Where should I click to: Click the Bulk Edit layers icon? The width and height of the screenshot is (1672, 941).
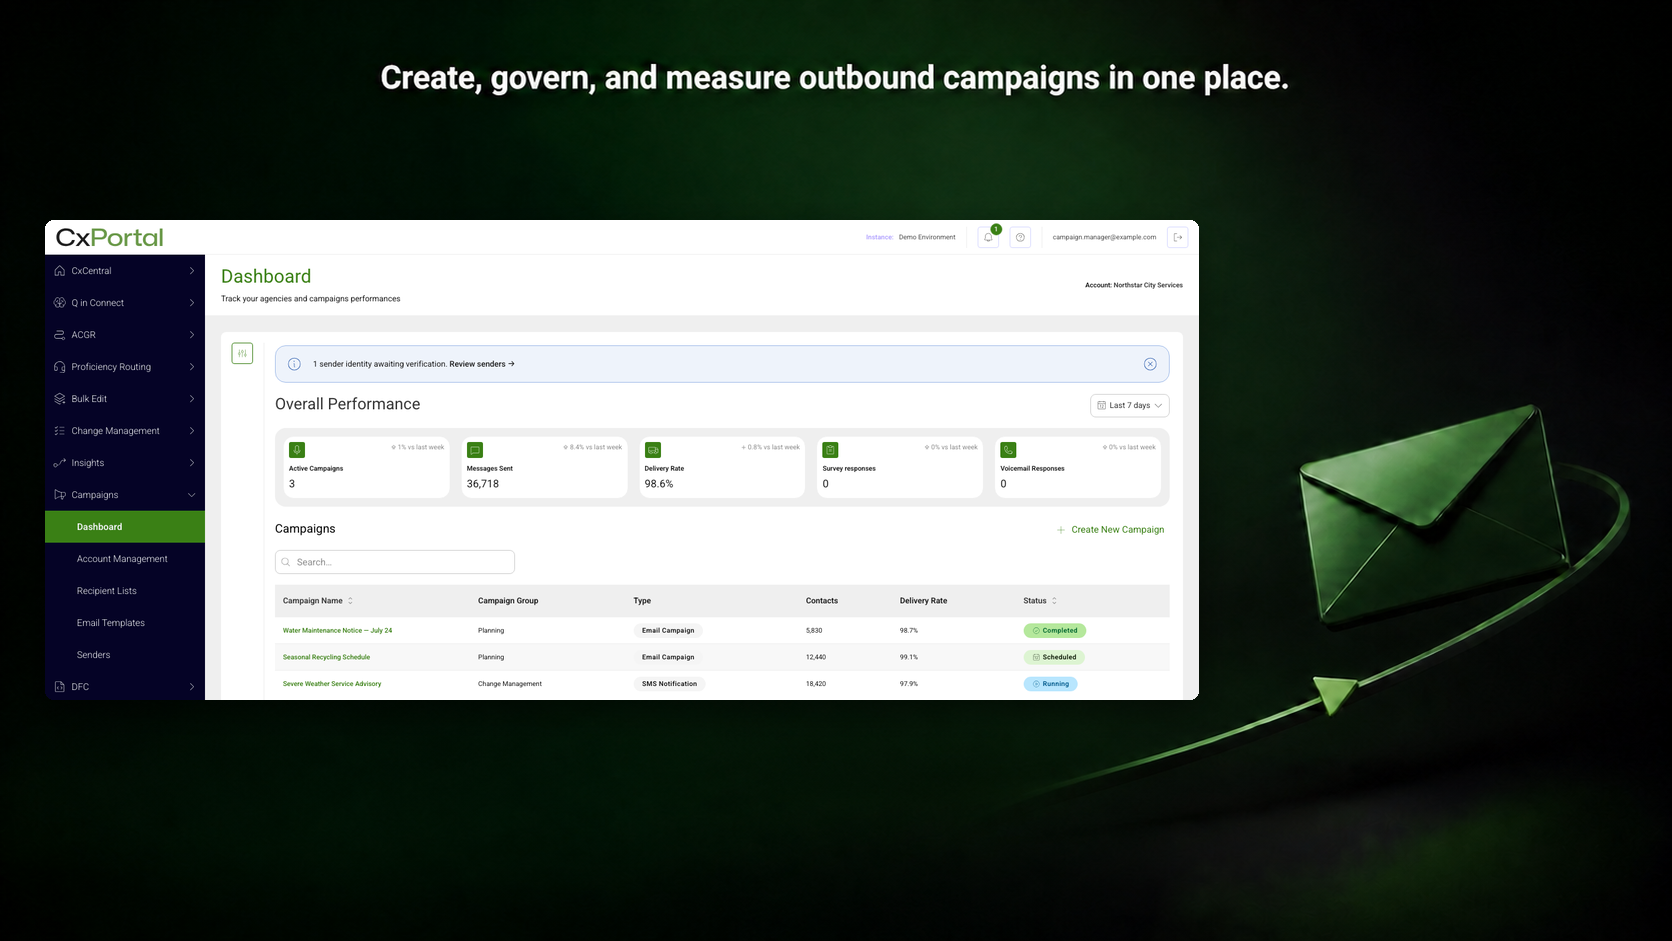pos(60,399)
